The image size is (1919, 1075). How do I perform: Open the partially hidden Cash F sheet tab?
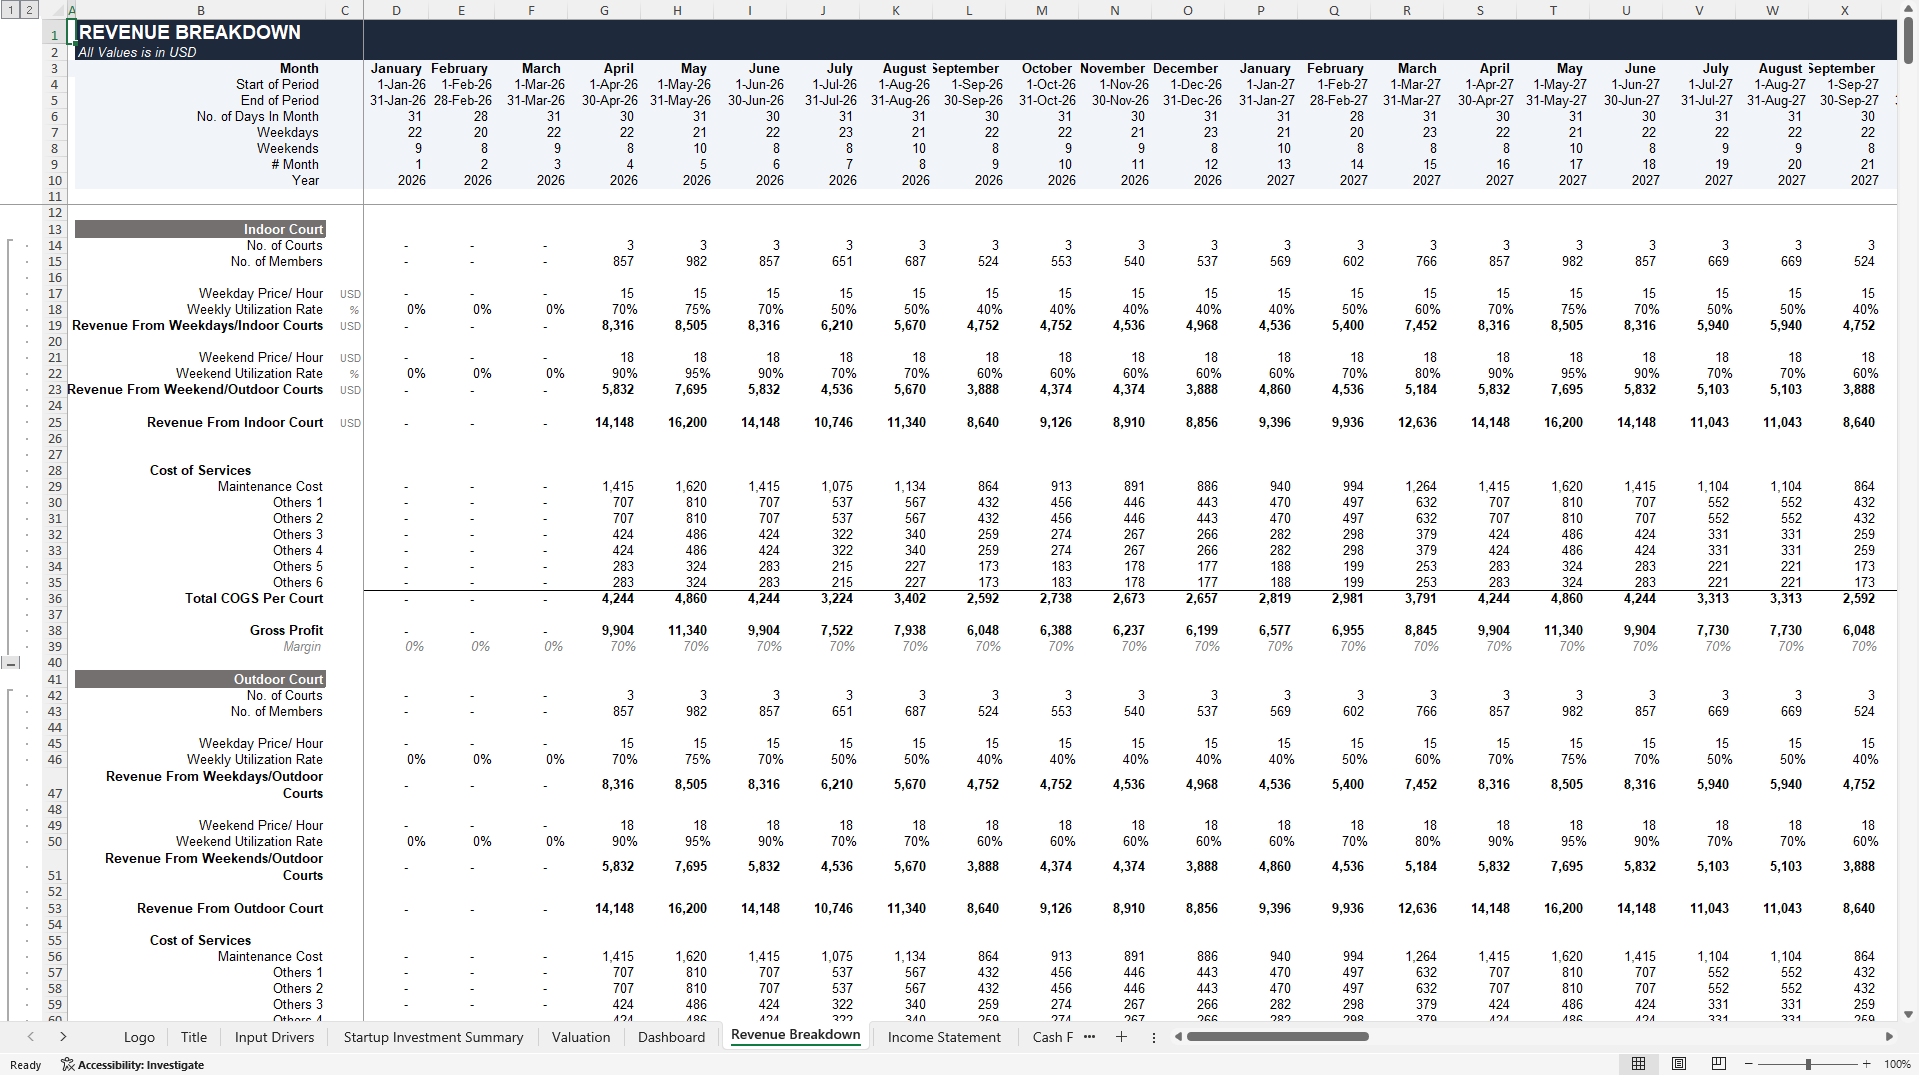(1052, 1037)
